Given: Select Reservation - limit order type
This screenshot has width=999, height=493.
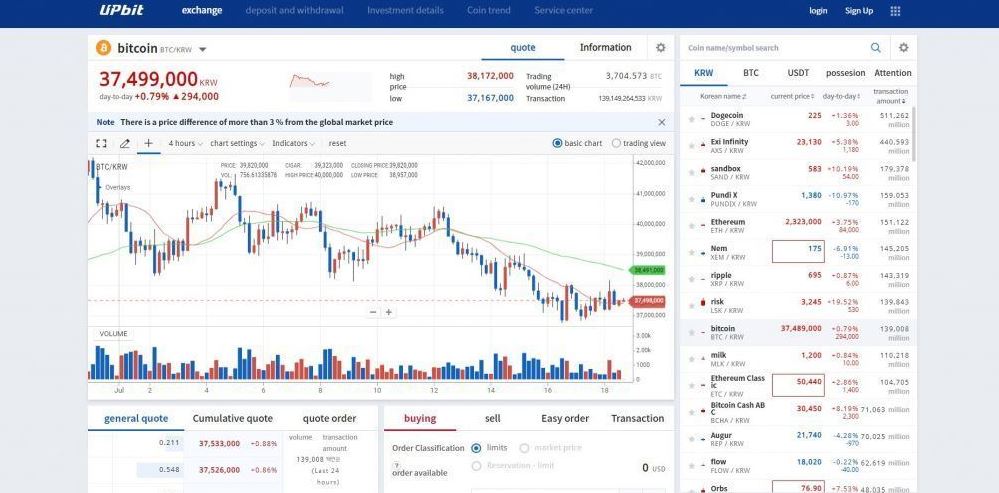Looking at the screenshot, I should (476, 466).
